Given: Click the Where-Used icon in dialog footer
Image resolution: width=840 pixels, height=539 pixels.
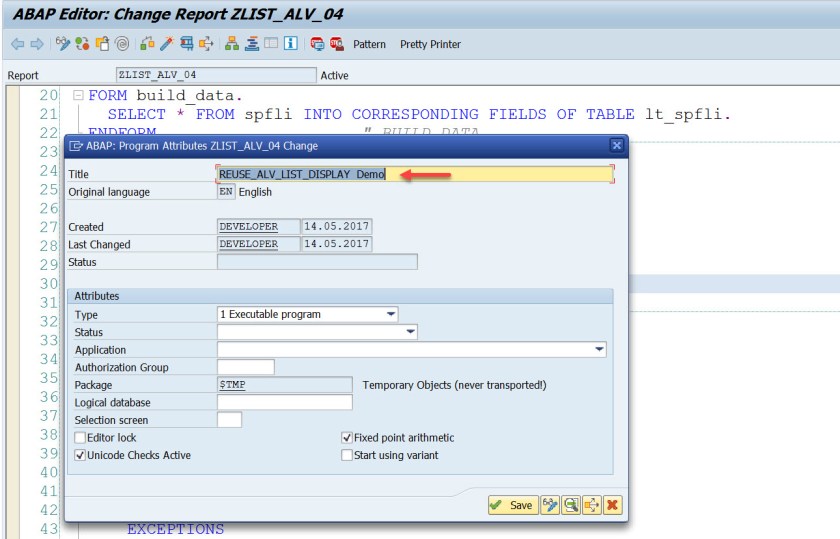Looking at the screenshot, I should 592,505.
